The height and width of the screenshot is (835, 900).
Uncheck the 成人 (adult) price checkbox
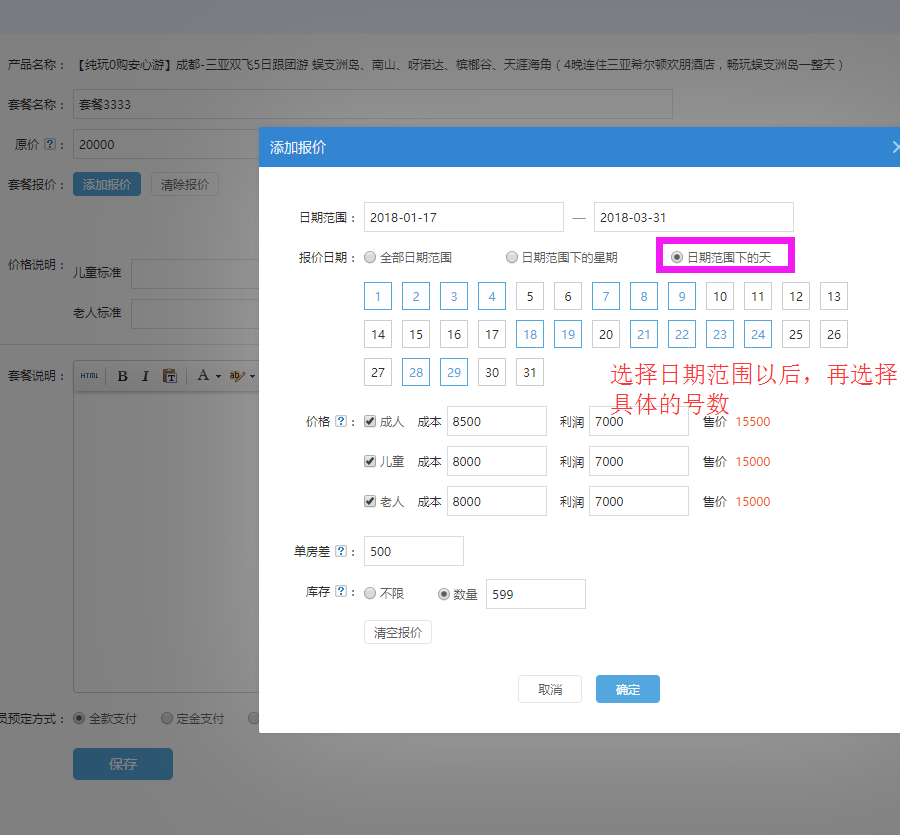(369, 421)
